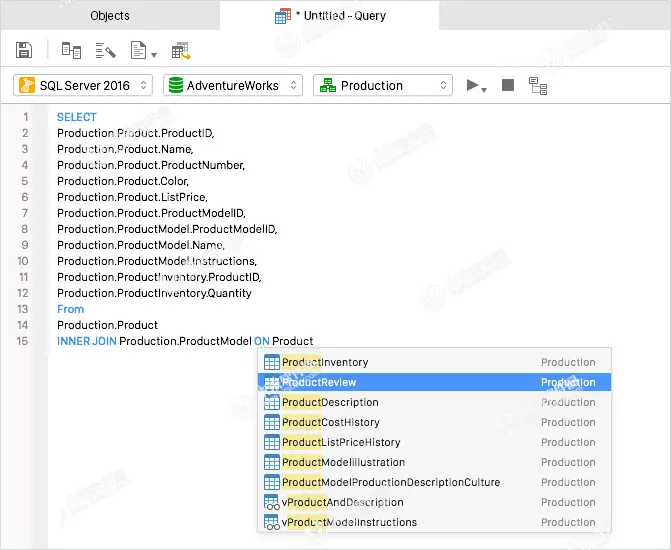Click Production.ProductModel.Instructions text
Viewport: 671px width, 550px height.
click(x=157, y=261)
